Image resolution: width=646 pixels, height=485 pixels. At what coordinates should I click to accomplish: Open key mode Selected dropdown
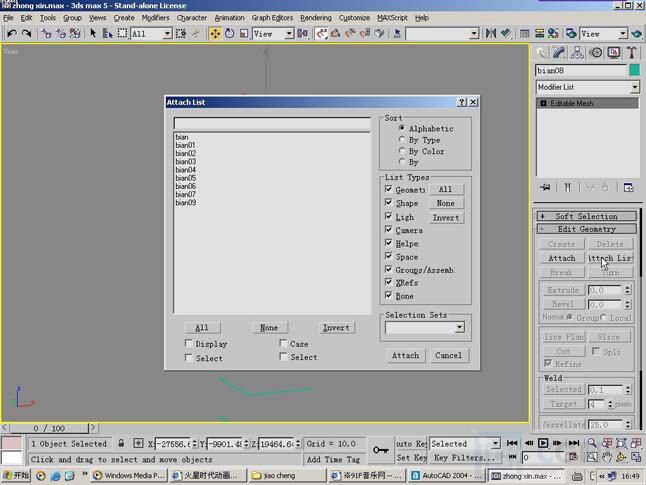coord(495,443)
